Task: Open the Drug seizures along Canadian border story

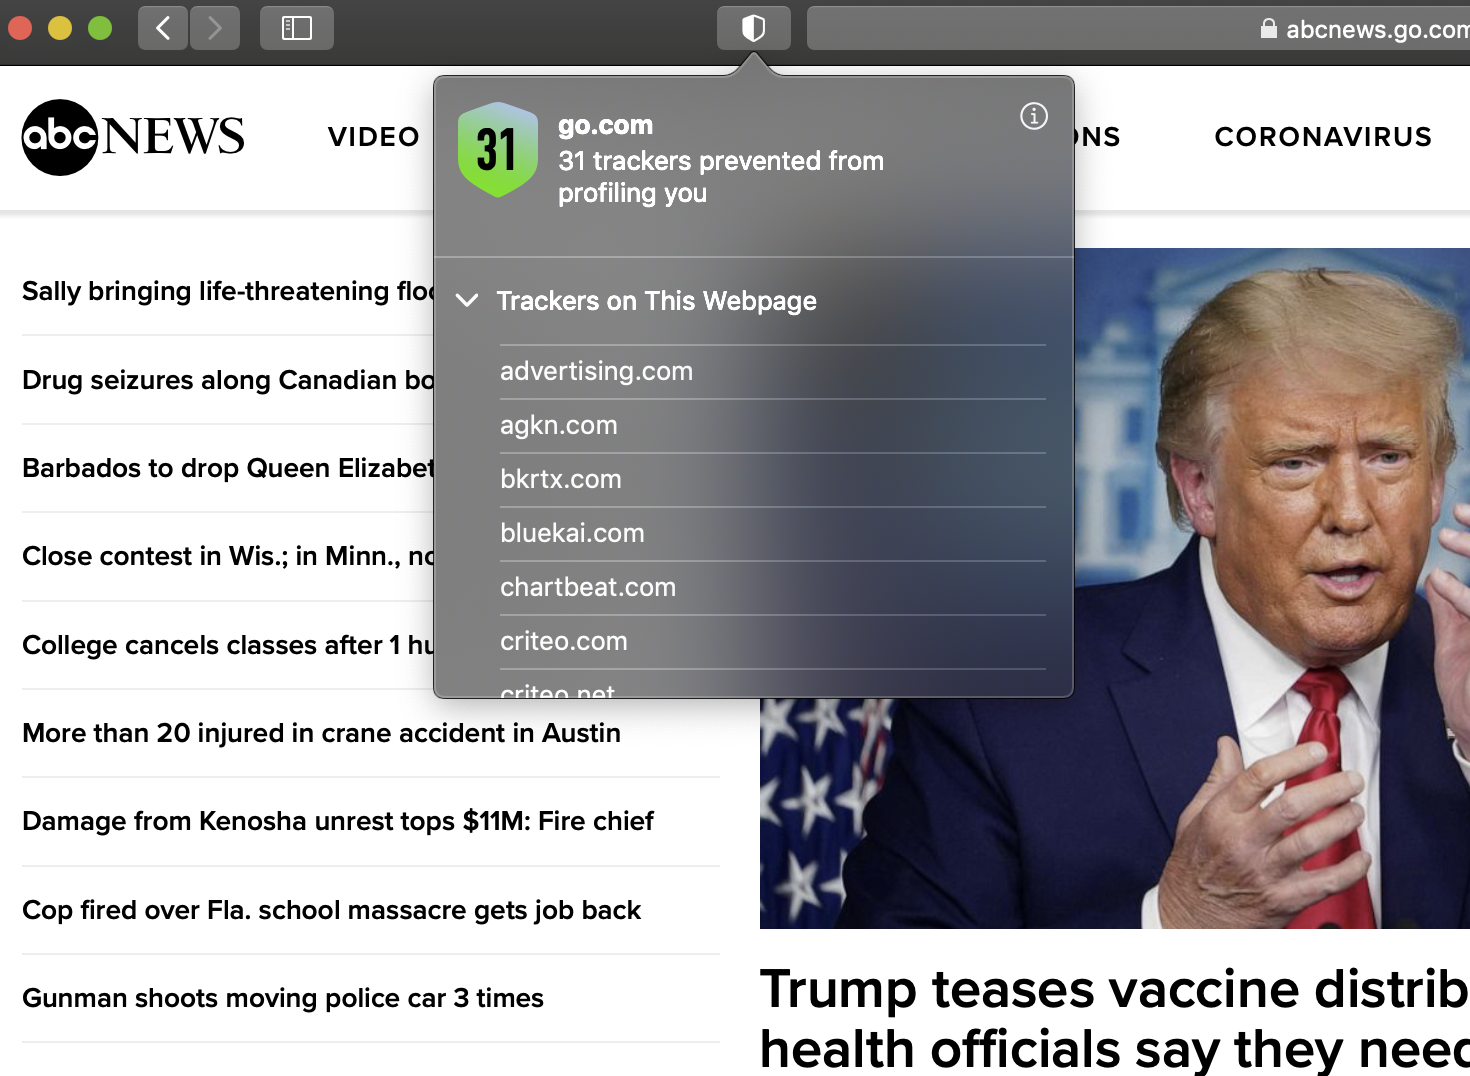Action: coord(228,380)
